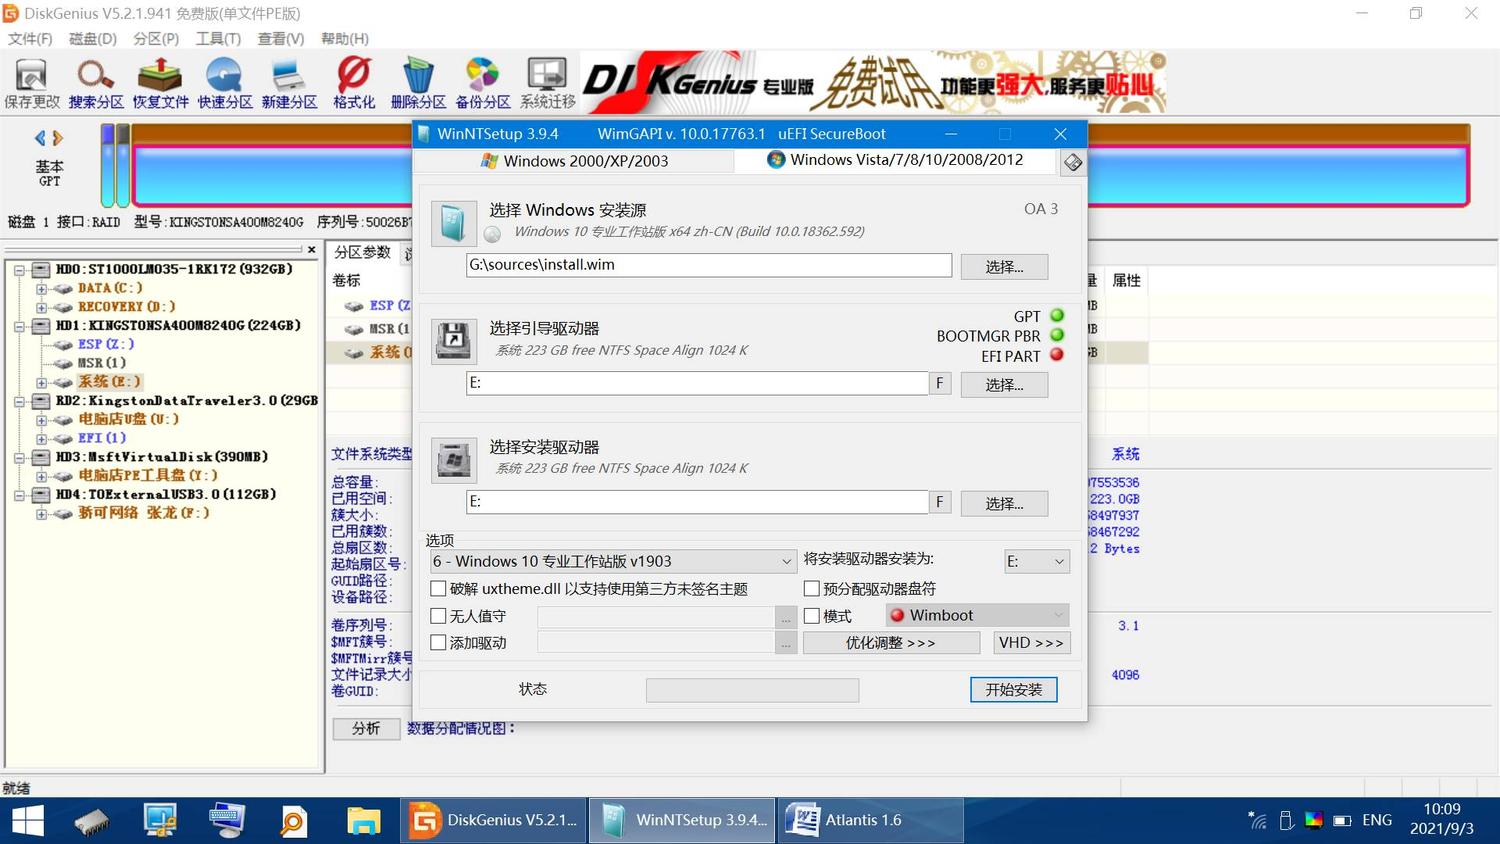Enable 破解 uxtheme.dll checkbox
This screenshot has height=844, width=1500.
click(438, 588)
